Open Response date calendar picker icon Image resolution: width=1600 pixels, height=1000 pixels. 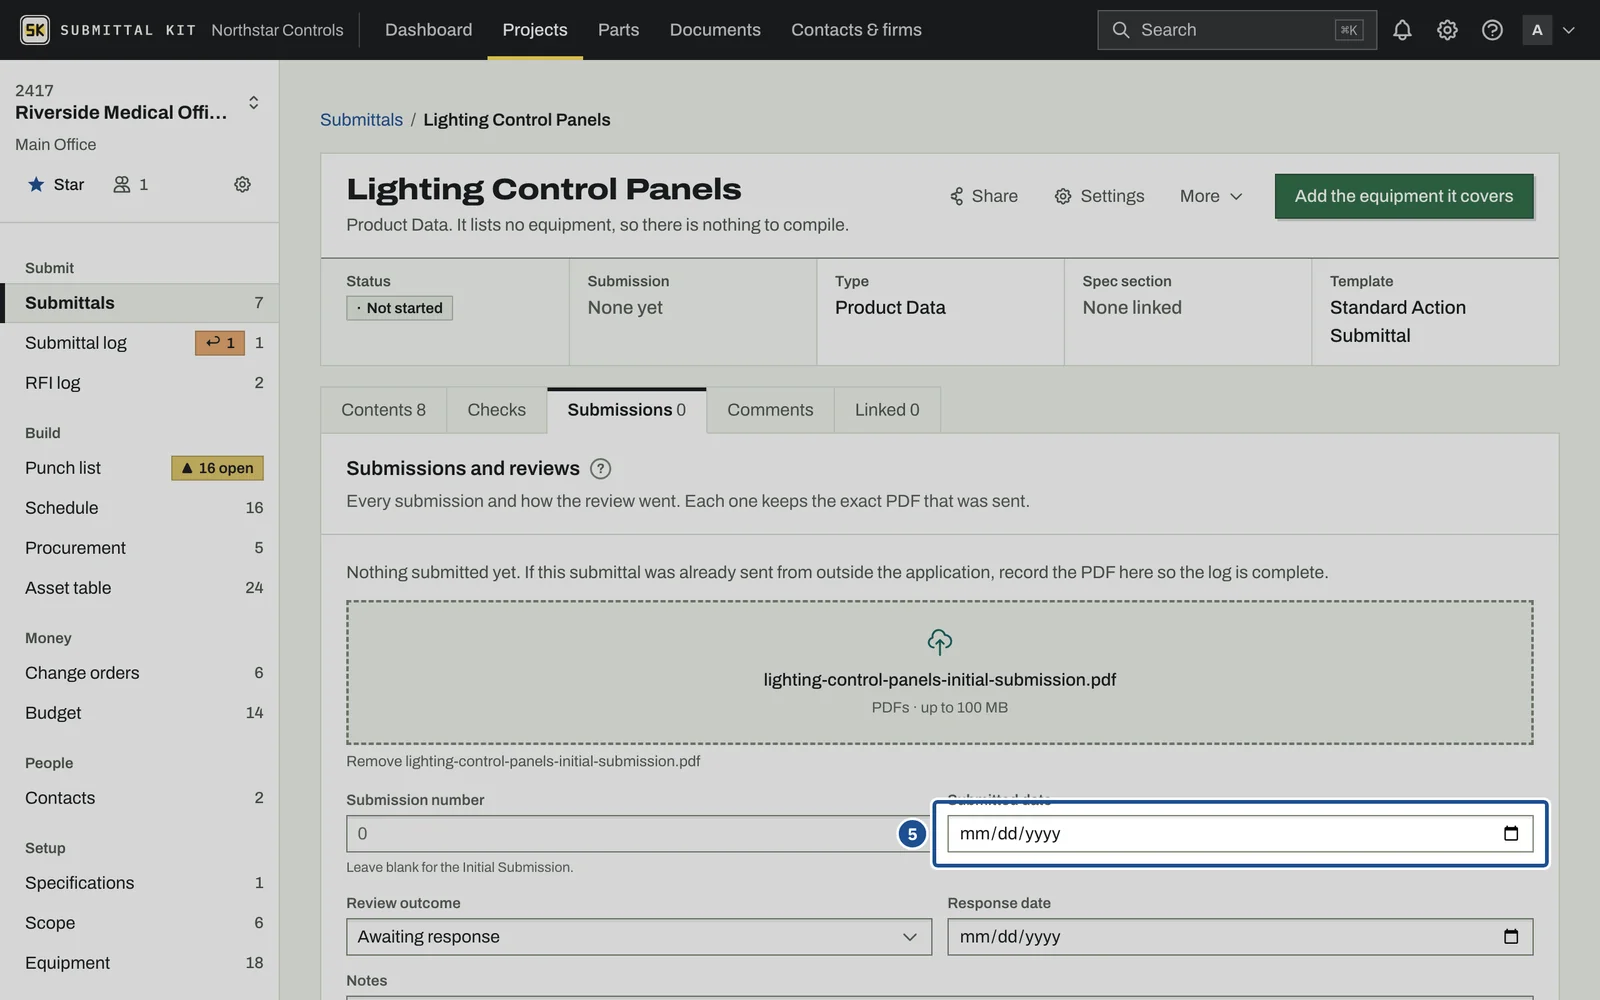pos(1511,937)
